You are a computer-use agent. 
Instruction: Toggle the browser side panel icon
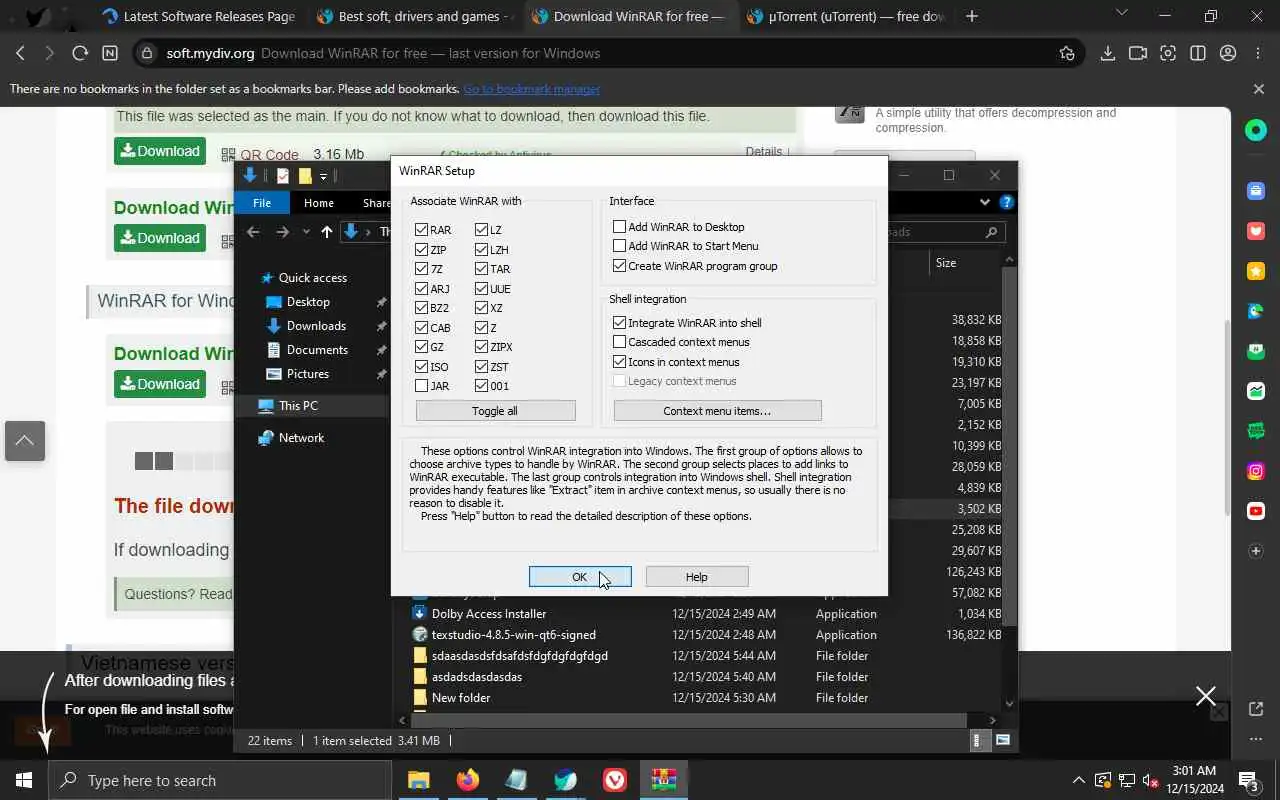pyautogui.click(x=1198, y=53)
